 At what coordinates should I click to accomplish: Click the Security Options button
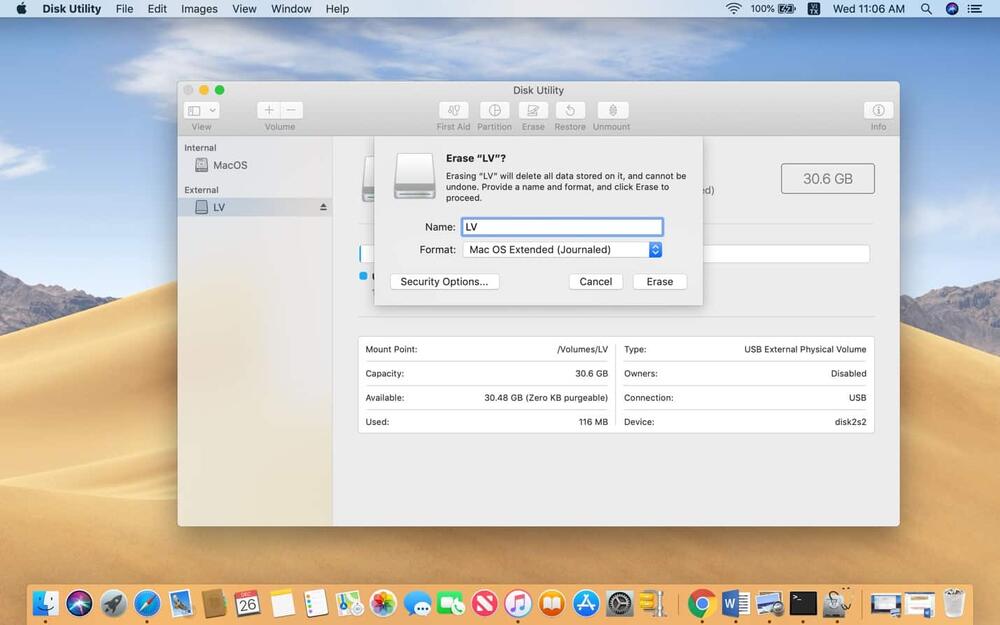click(x=444, y=282)
